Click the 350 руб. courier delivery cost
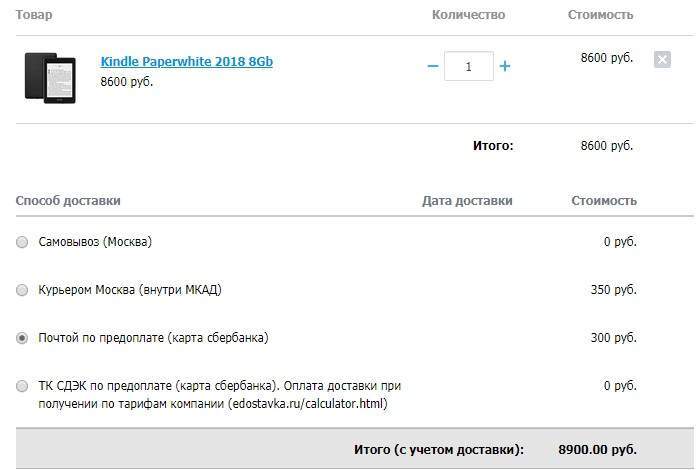This screenshot has width=700, height=470. pyautogui.click(x=613, y=290)
